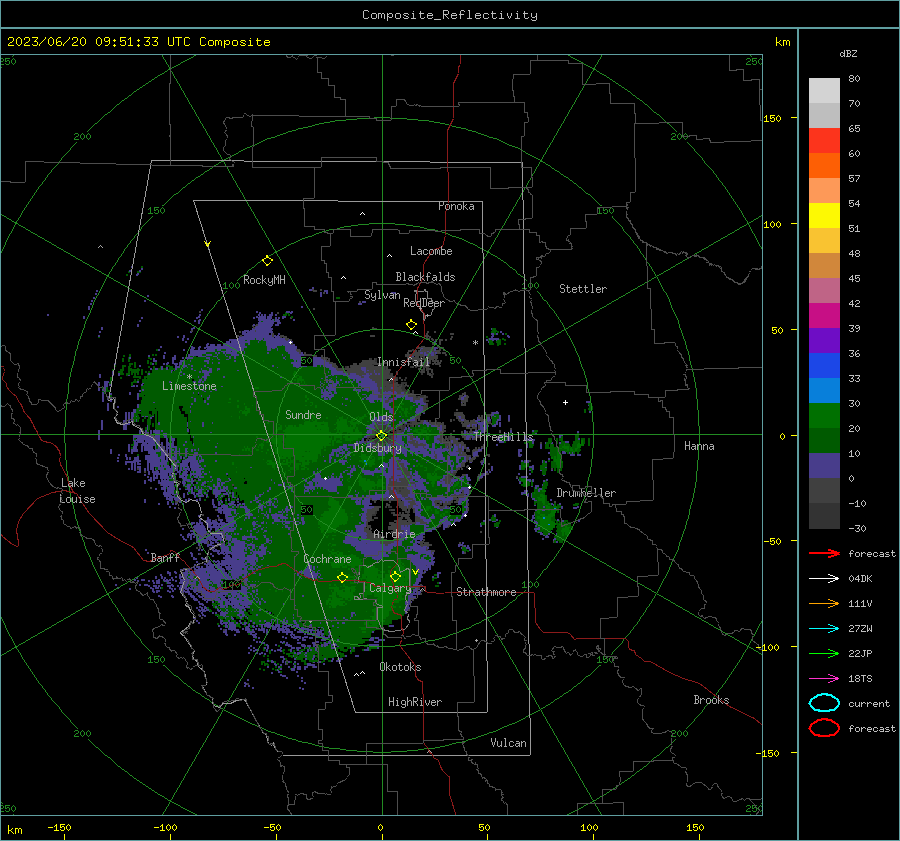Click the Lacombe map label
The width and height of the screenshot is (900, 841).
[431, 251]
